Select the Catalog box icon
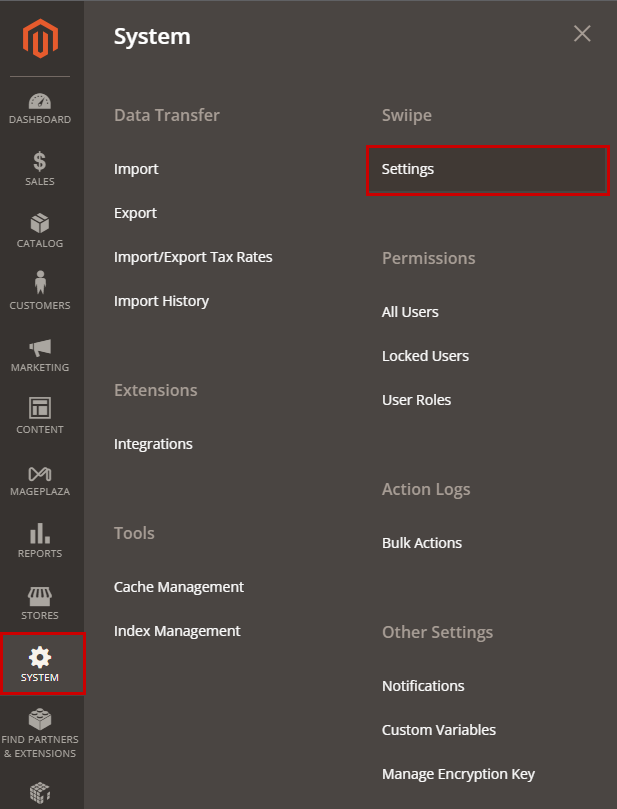Screen dimensions: 617x809 (40, 224)
